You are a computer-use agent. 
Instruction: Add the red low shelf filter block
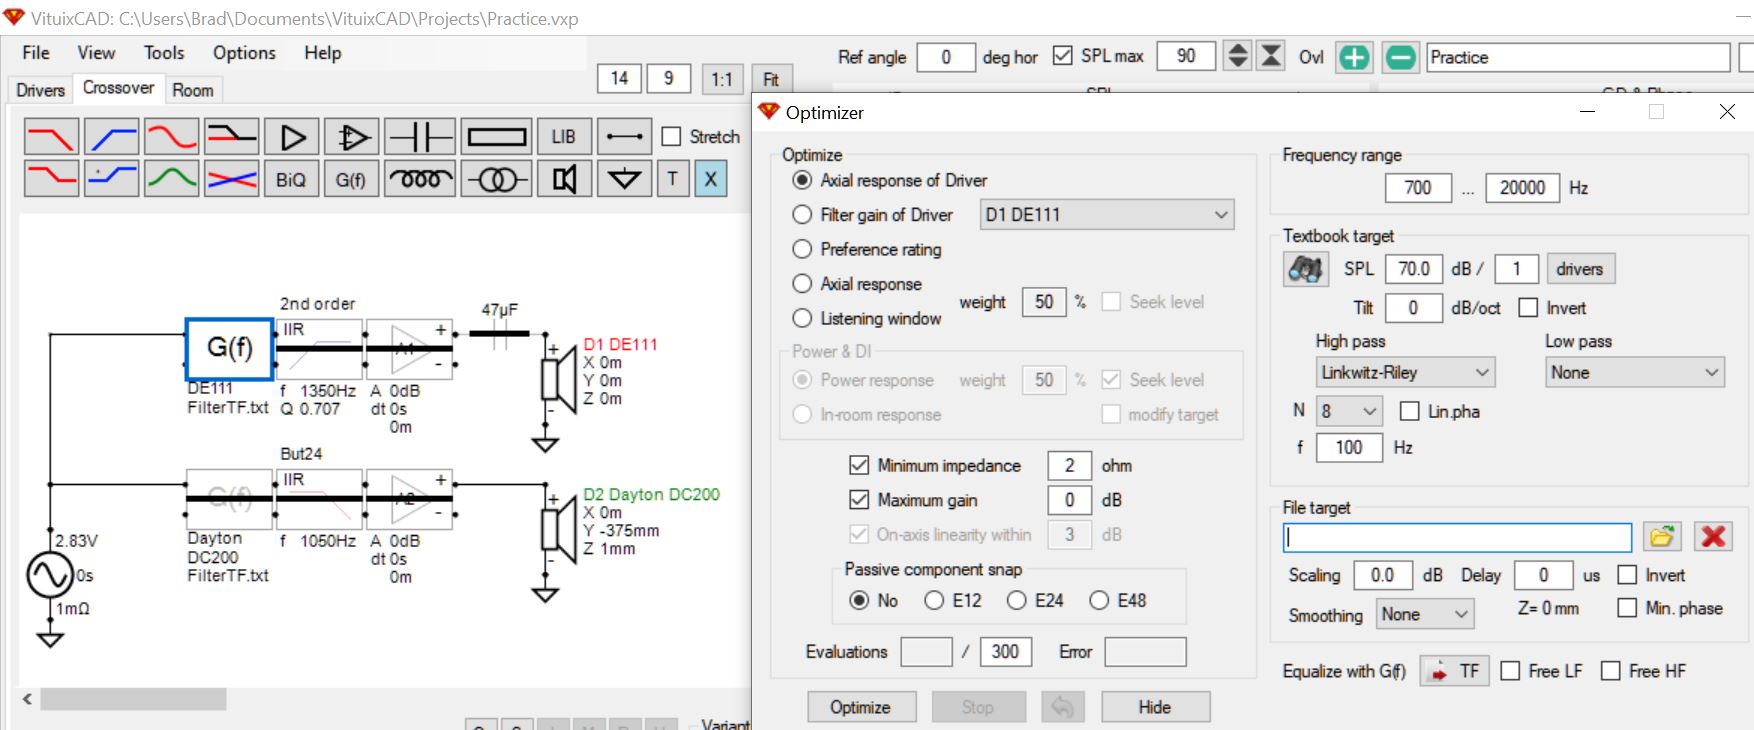pyautogui.click(x=51, y=179)
